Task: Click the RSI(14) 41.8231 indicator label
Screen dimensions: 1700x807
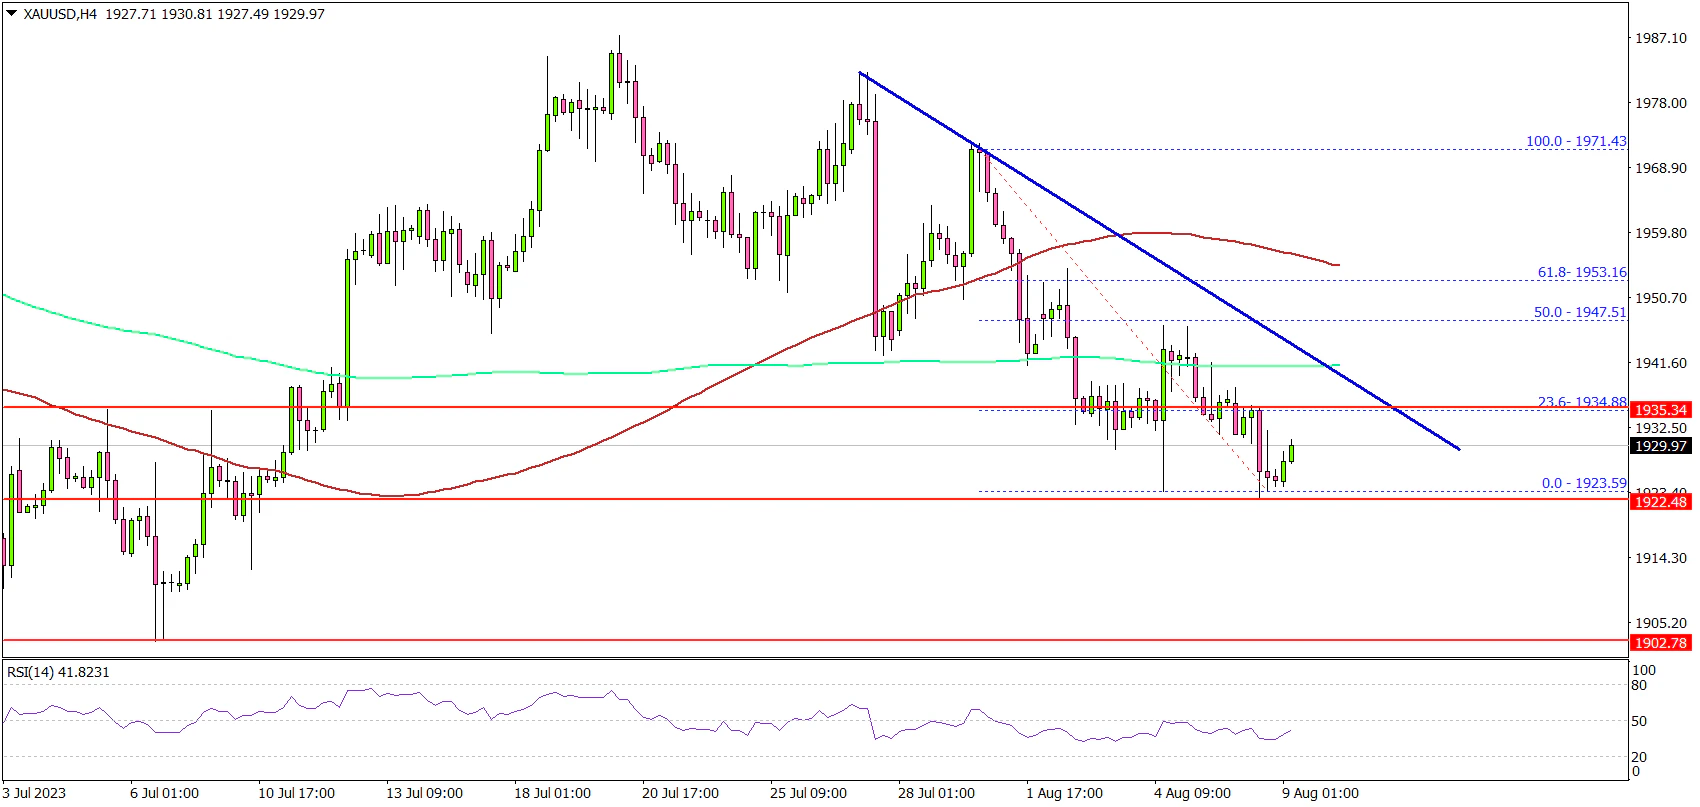Action: coord(58,673)
